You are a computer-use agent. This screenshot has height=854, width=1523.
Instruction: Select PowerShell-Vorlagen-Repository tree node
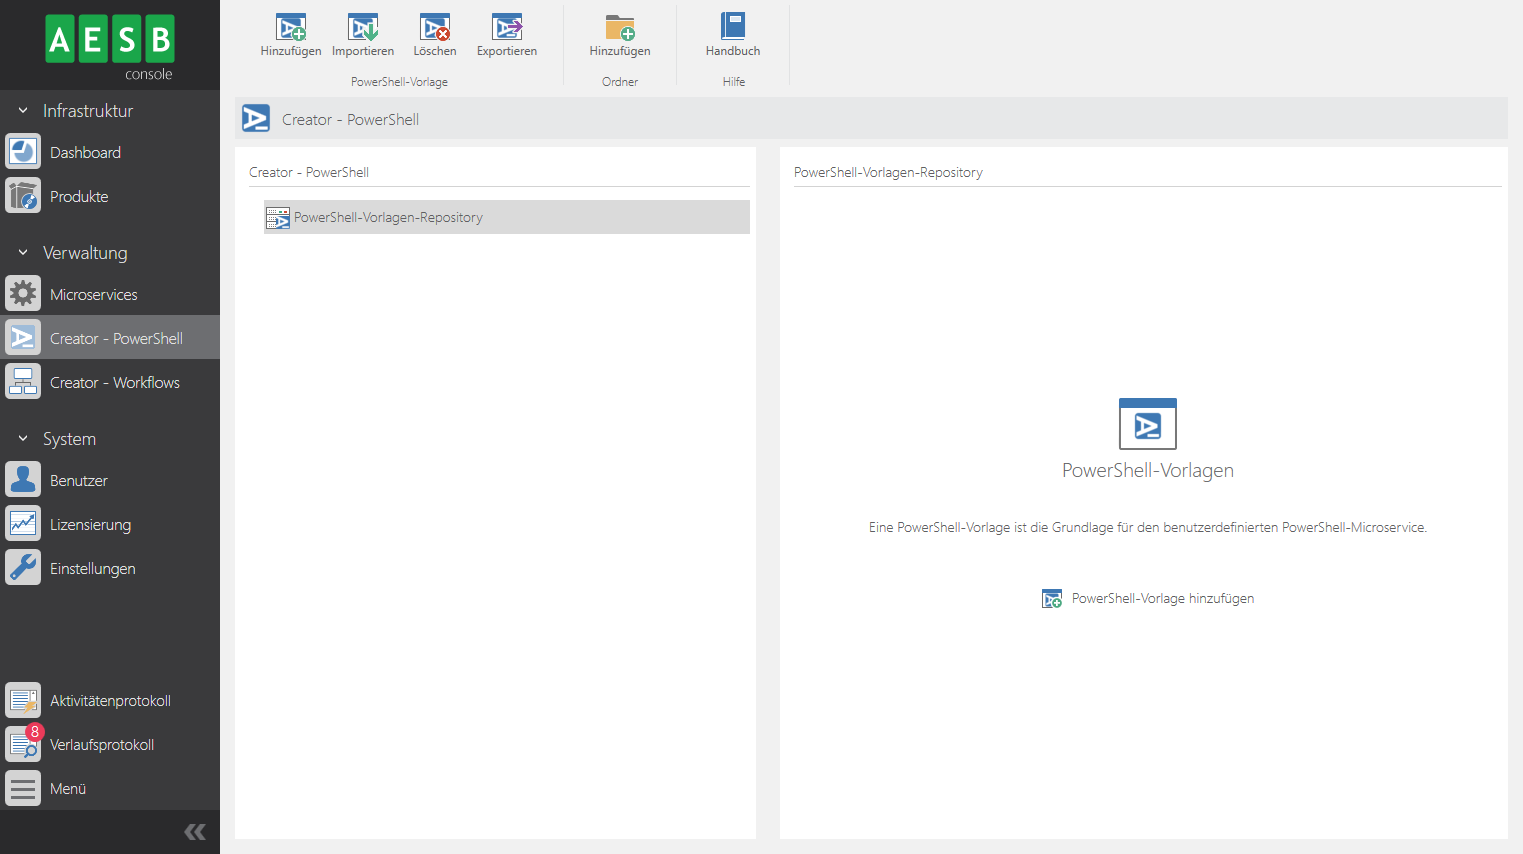(x=388, y=218)
